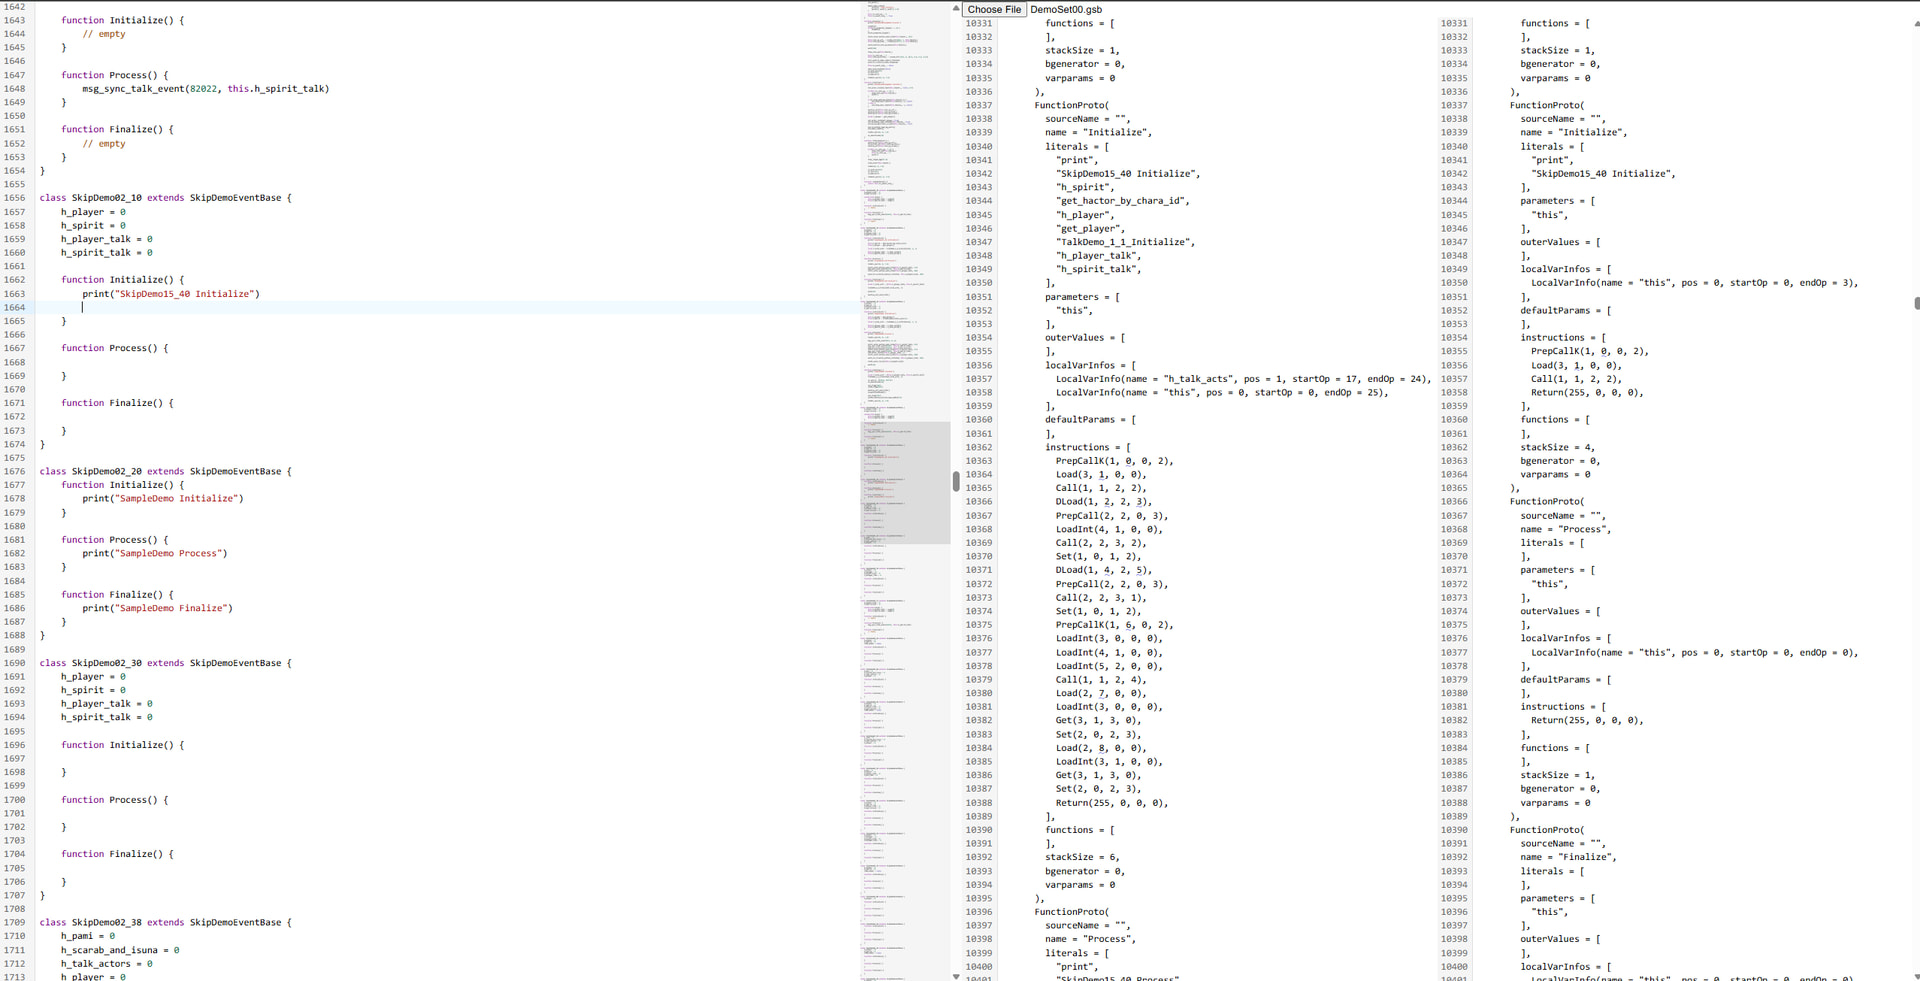Click the minimap's highlighted viewport region
Screen dimensions: 1920x981
click(x=905, y=482)
